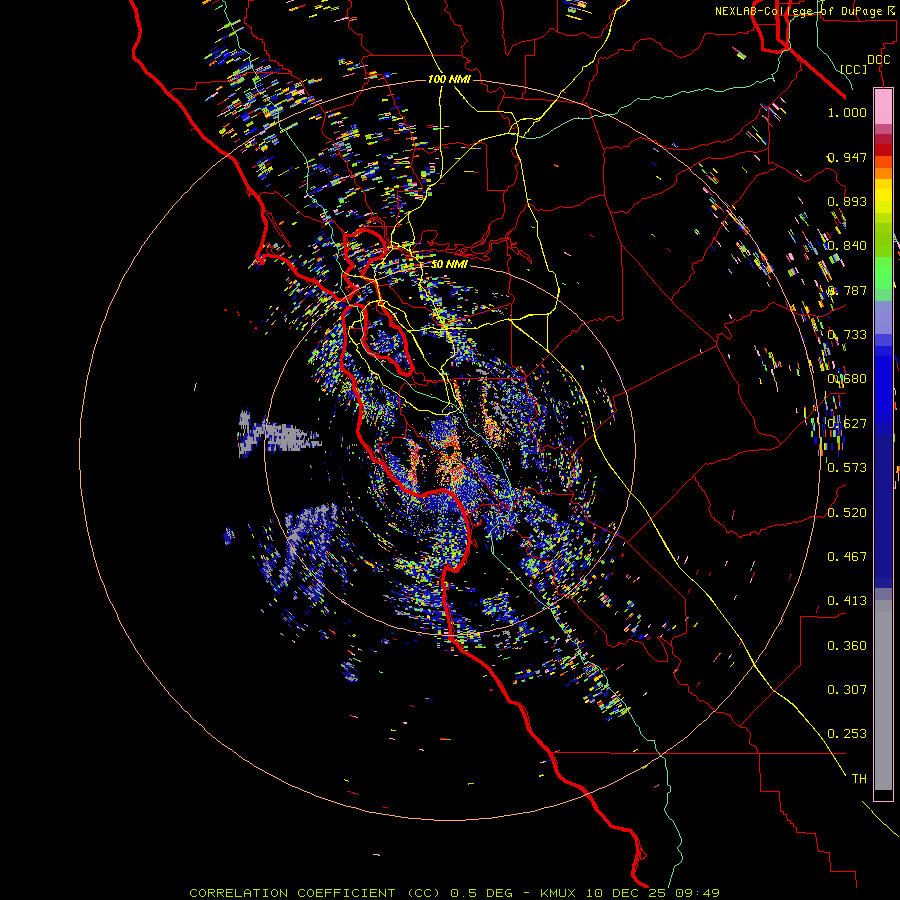Pick the yellow segment of the color bar
Viewport: 900px width, 900px height.
tap(883, 196)
